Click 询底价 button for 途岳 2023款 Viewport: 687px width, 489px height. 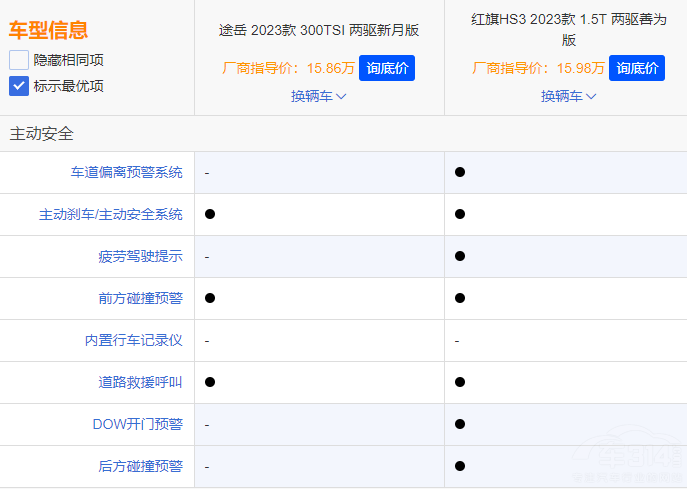point(387,68)
